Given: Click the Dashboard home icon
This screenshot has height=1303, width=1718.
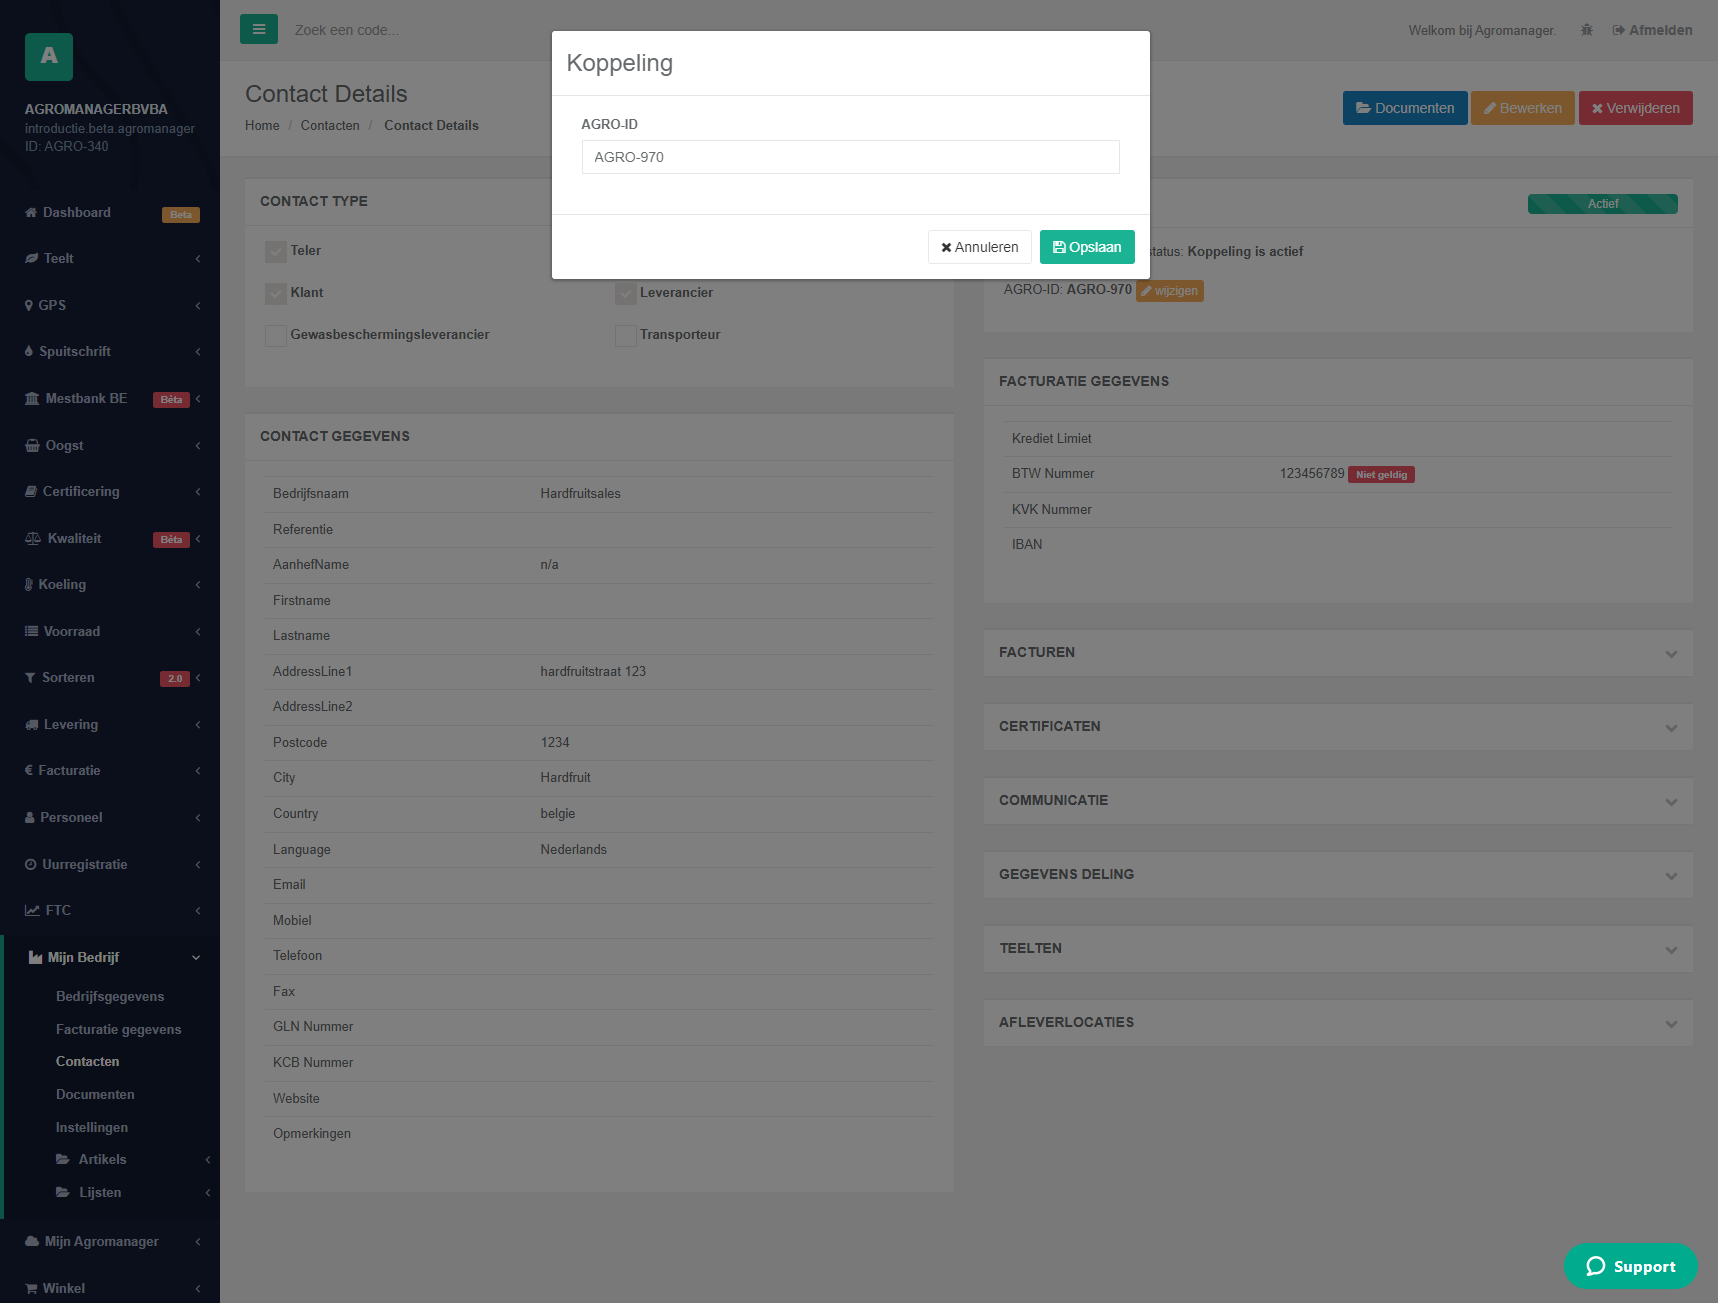Looking at the screenshot, I should [x=31, y=212].
